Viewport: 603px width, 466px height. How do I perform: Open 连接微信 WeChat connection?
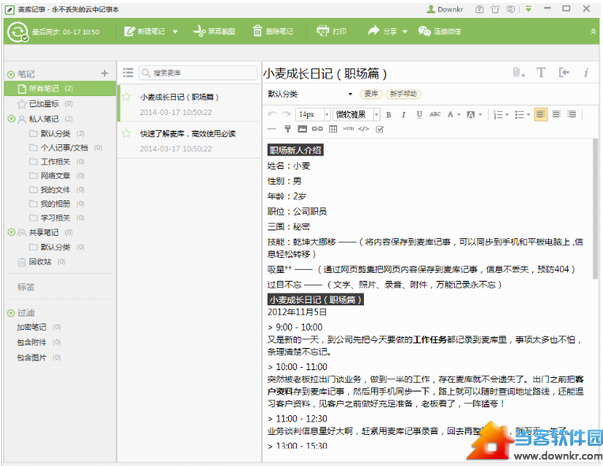[x=446, y=31]
